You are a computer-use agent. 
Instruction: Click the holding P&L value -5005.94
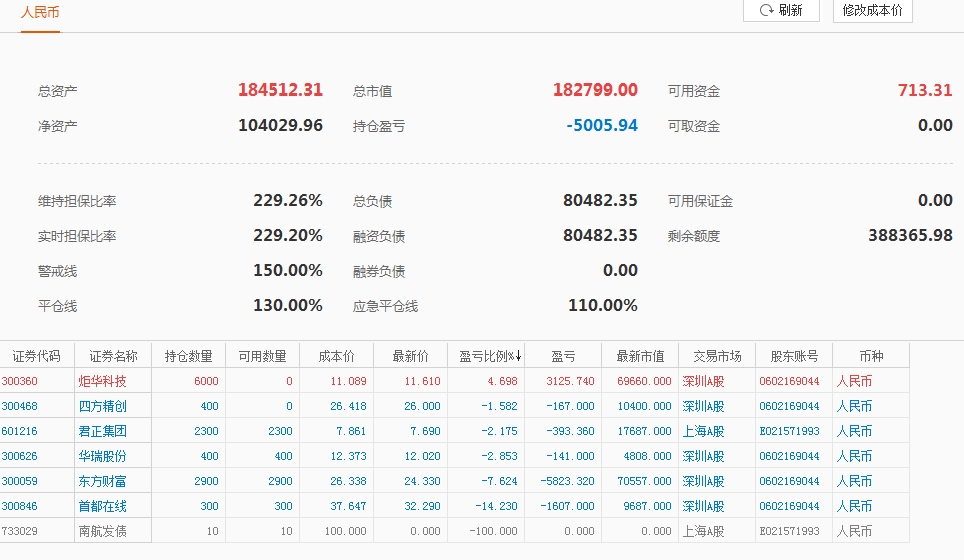(602, 125)
